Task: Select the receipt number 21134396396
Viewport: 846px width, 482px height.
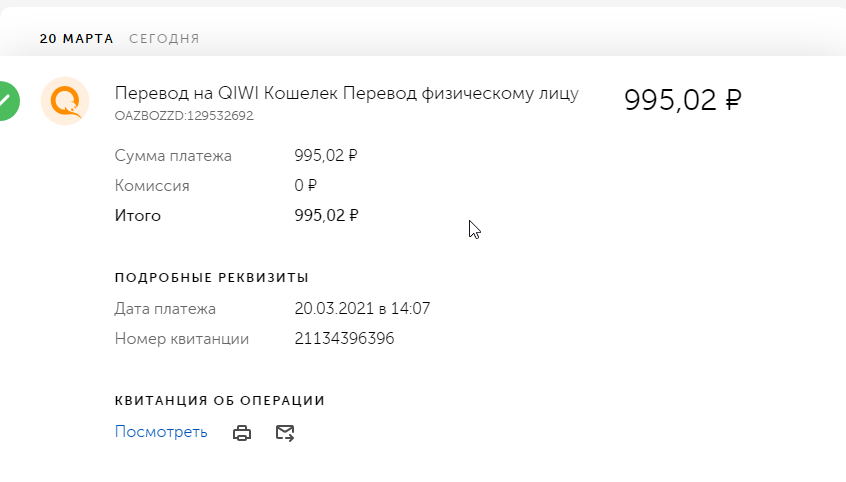Action: (x=344, y=338)
